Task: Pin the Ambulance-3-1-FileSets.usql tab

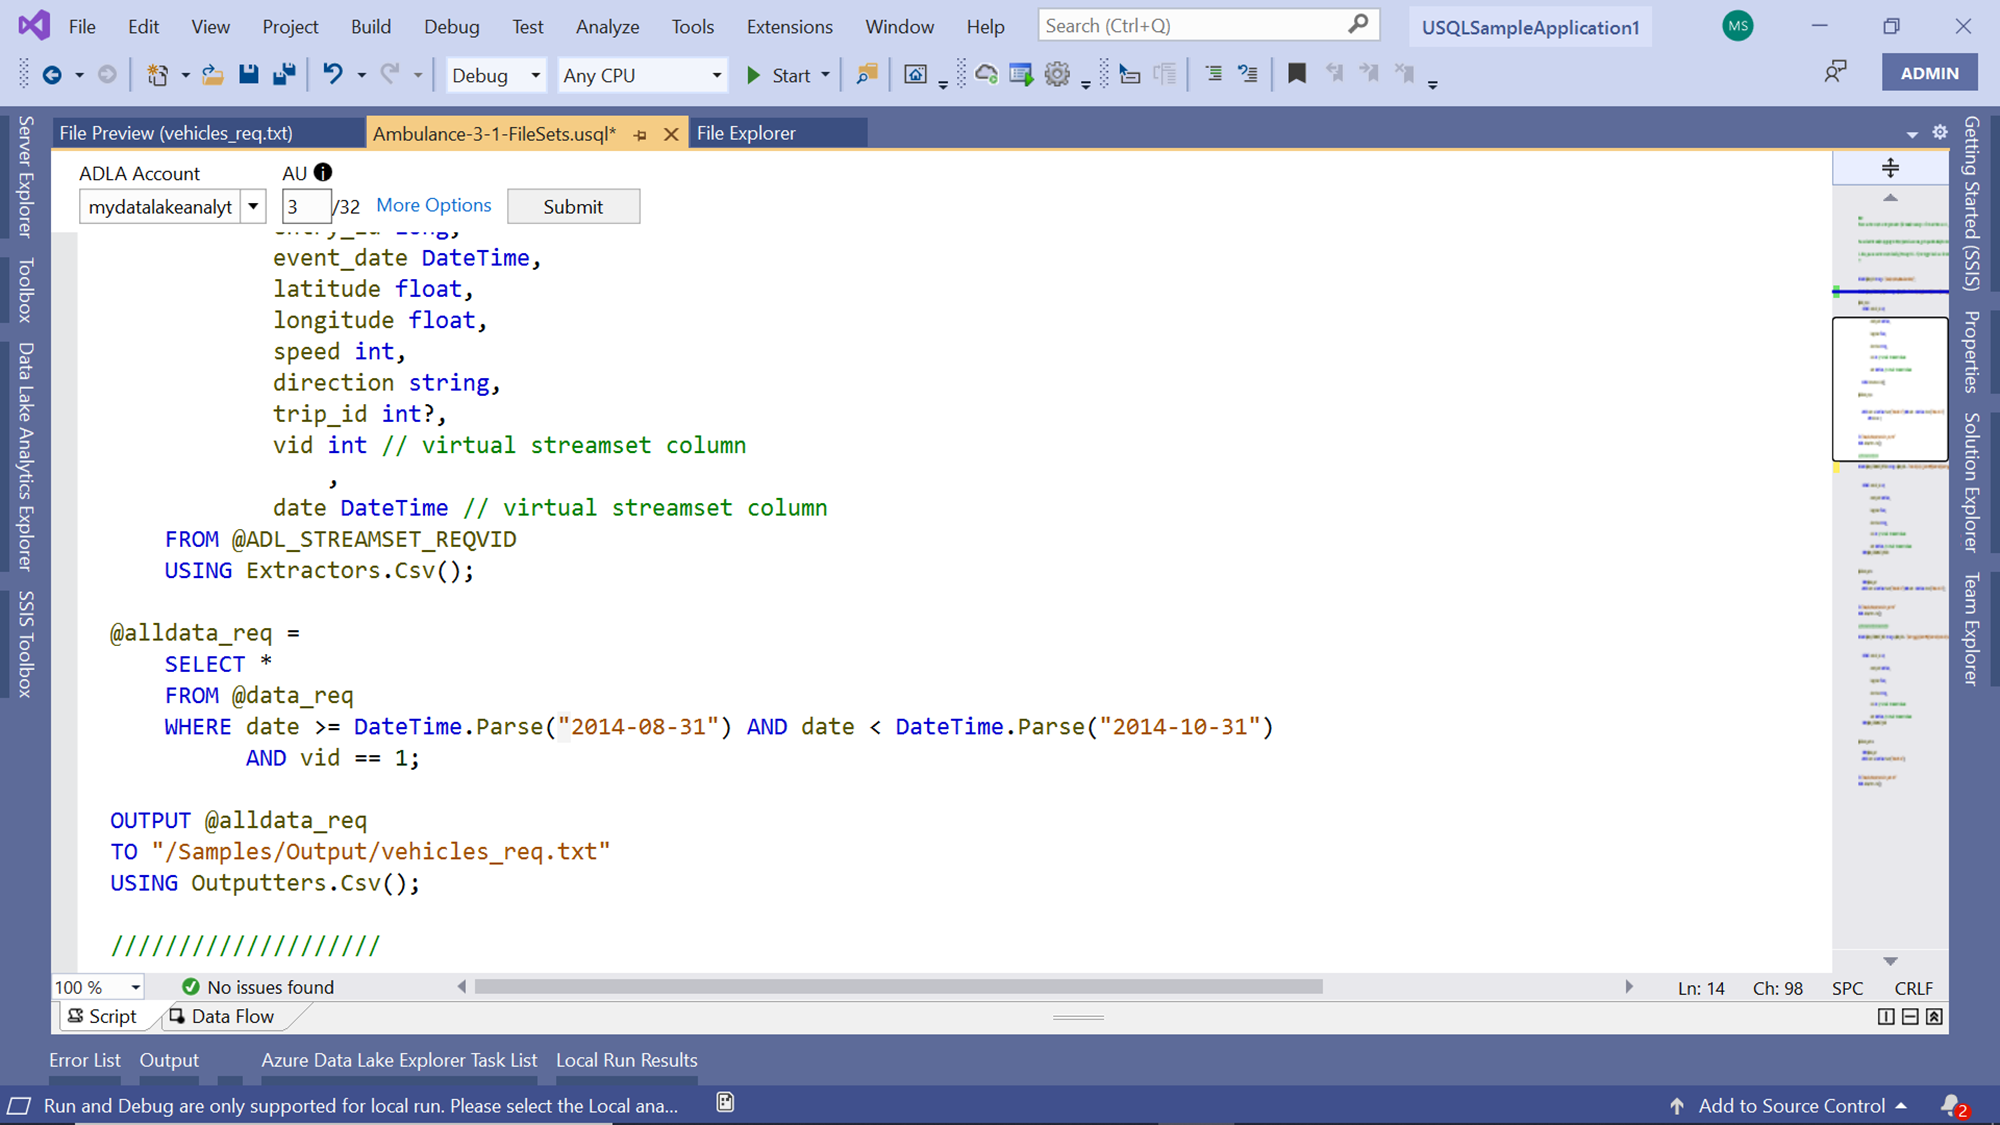Action: 640,134
